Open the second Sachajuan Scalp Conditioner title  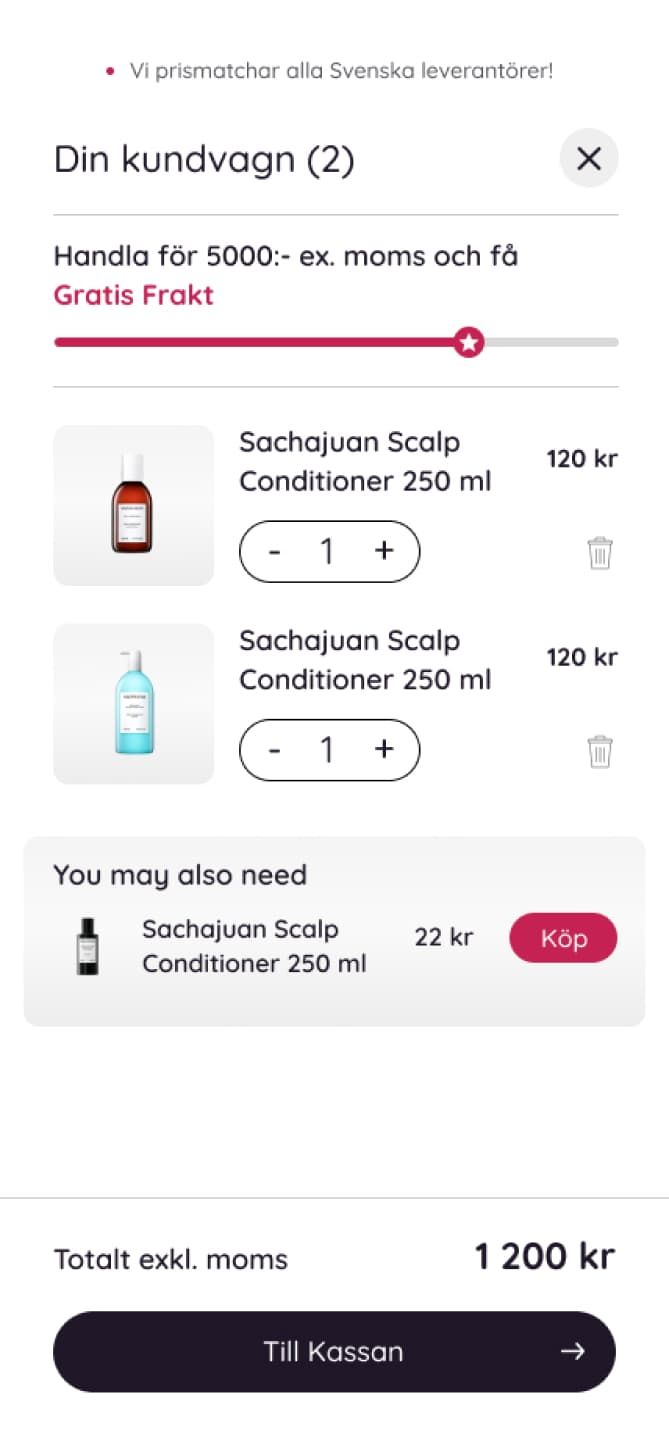point(364,659)
